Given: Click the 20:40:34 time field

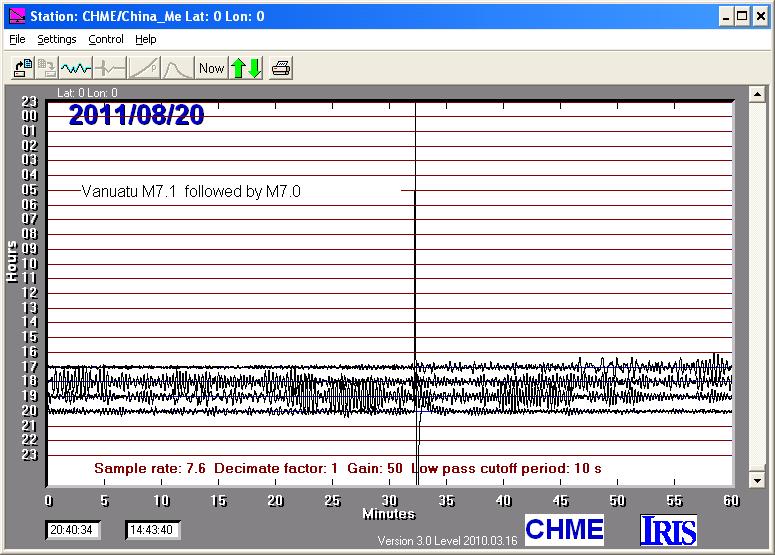Looking at the screenshot, I should coord(73,530).
